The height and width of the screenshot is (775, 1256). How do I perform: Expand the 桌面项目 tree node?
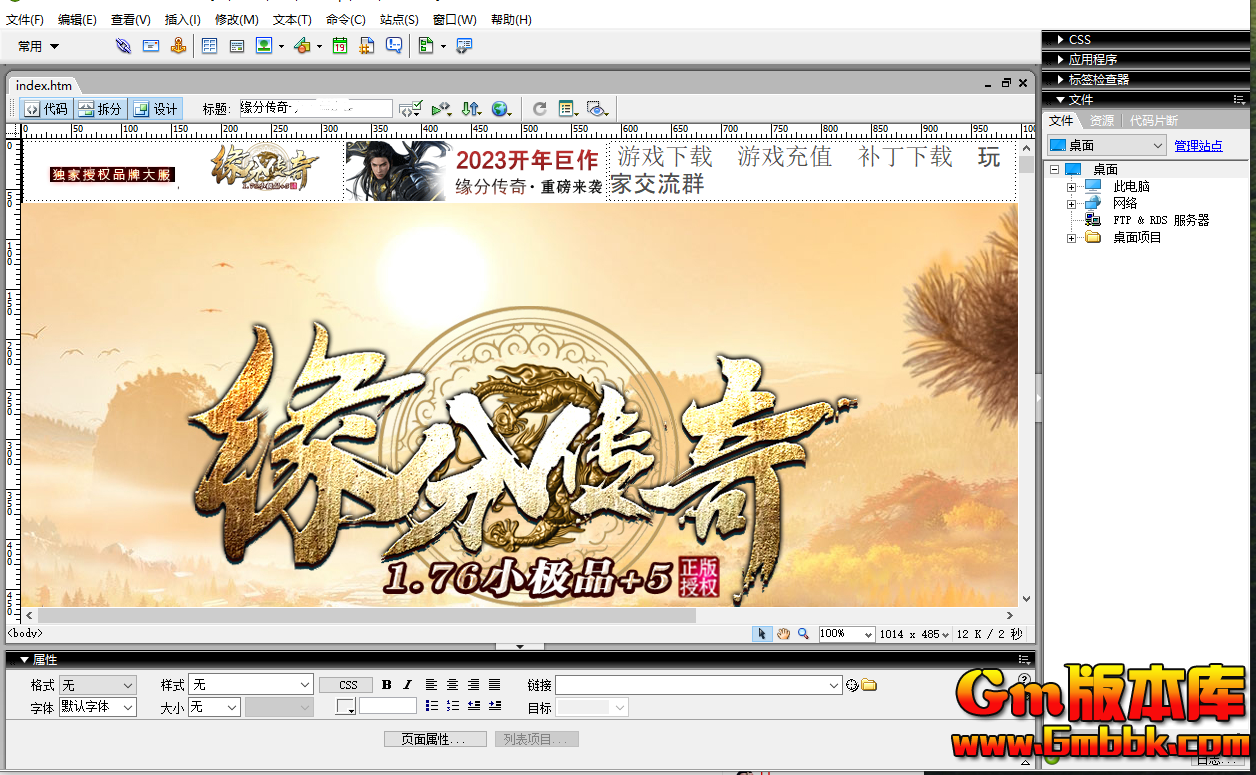tap(1071, 238)
